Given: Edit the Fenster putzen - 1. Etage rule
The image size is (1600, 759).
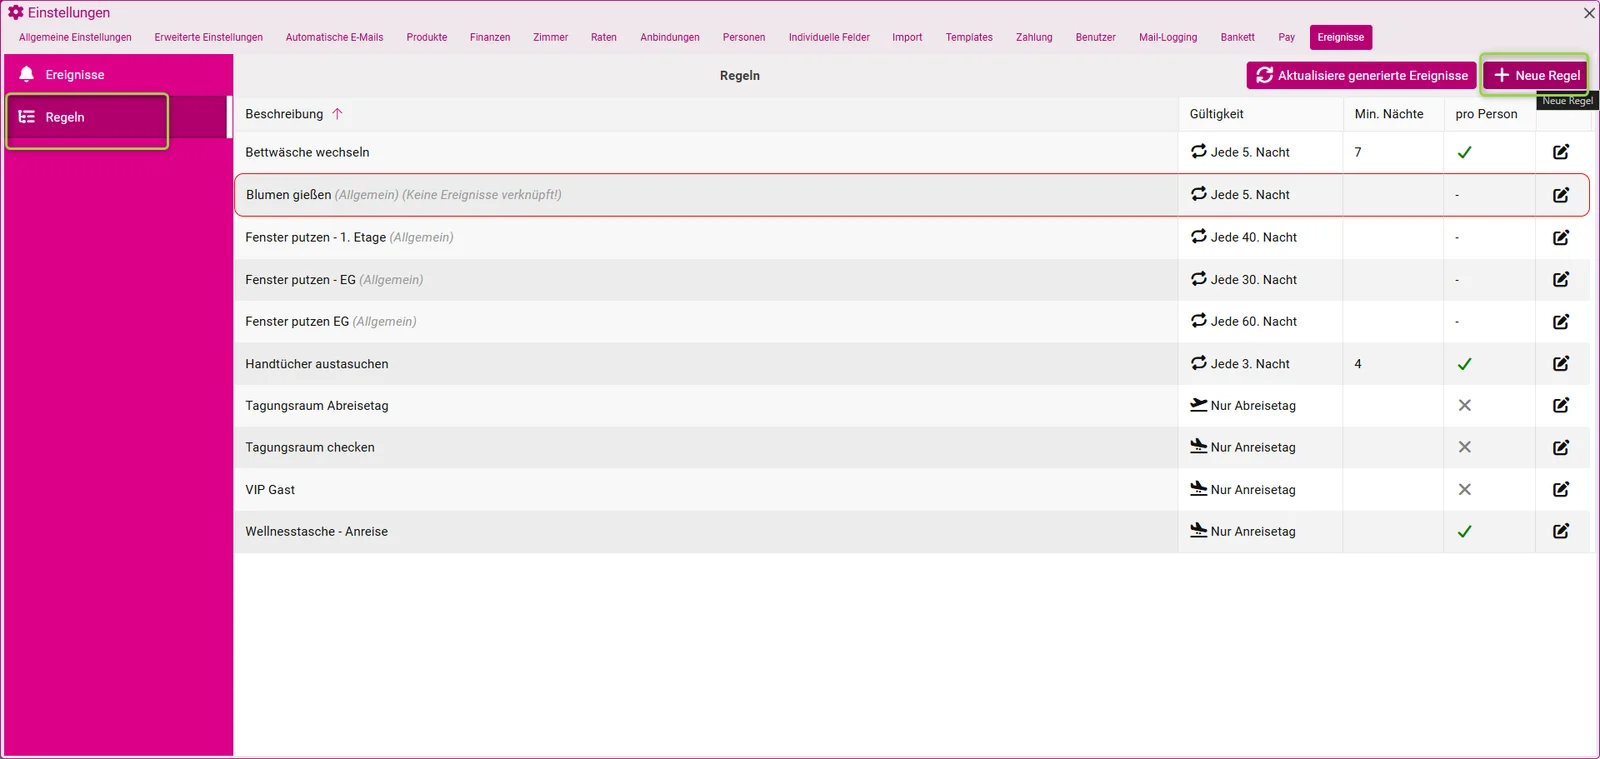Looking at the screenshot, I should coord(1560,237).
